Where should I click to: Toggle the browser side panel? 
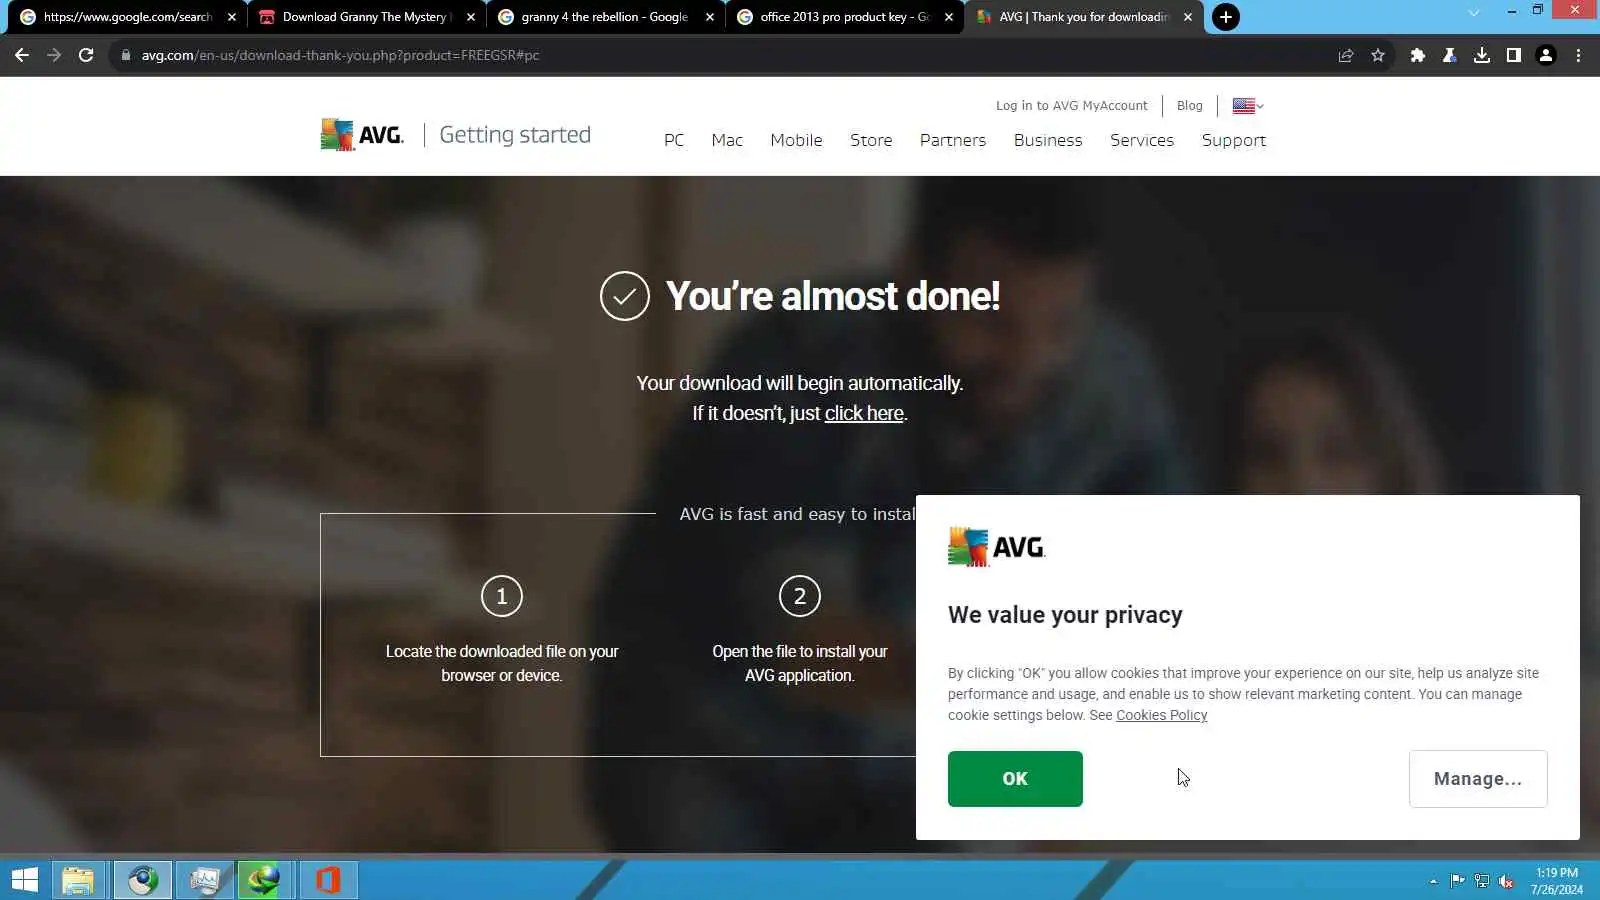coord(1514,55)
